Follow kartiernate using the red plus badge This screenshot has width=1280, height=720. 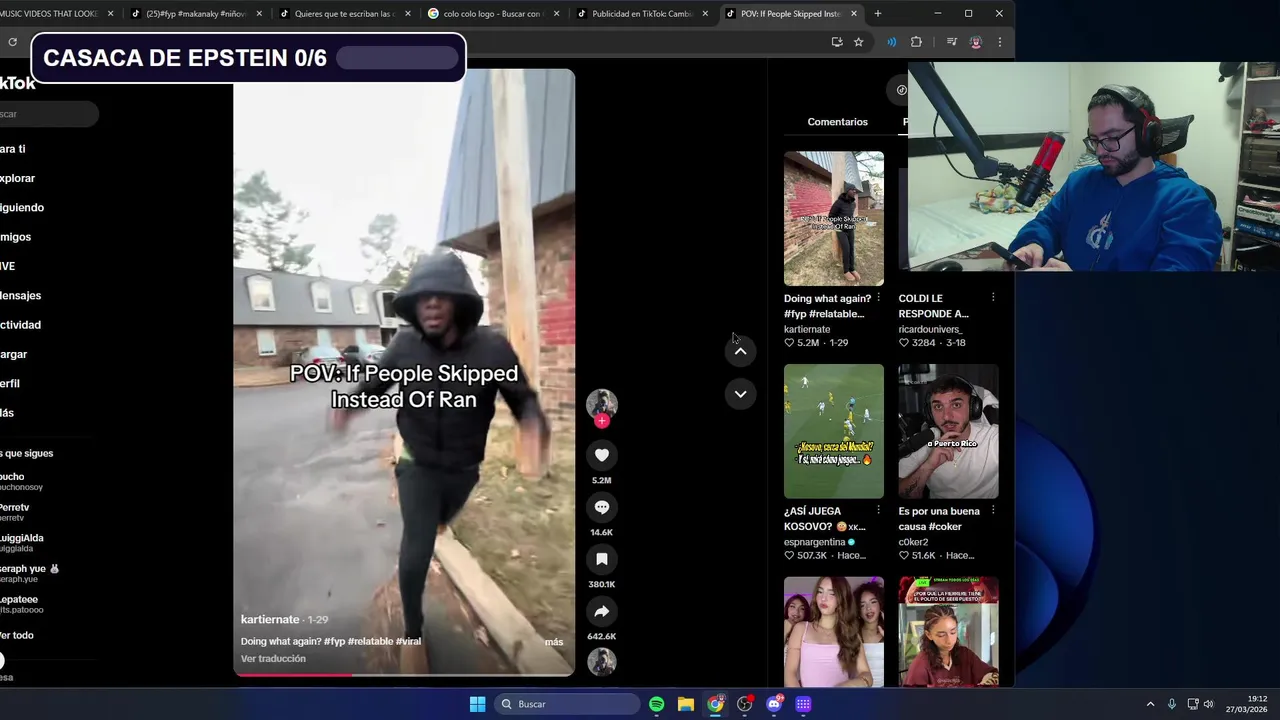tap(601, 422)
